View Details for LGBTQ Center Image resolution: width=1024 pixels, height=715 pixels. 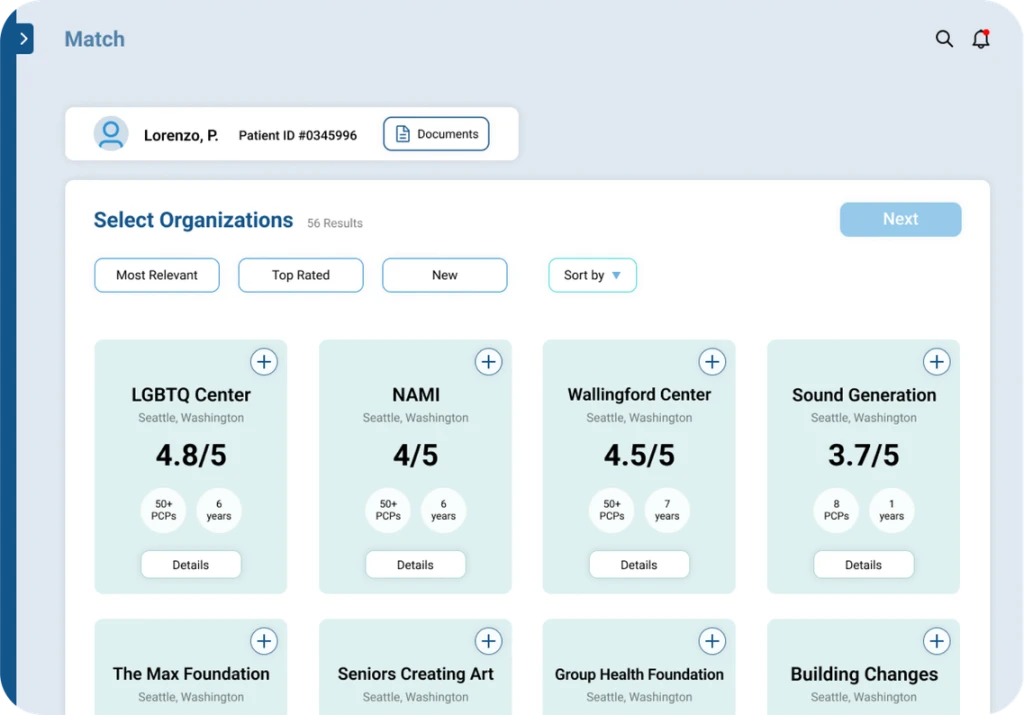191,565
